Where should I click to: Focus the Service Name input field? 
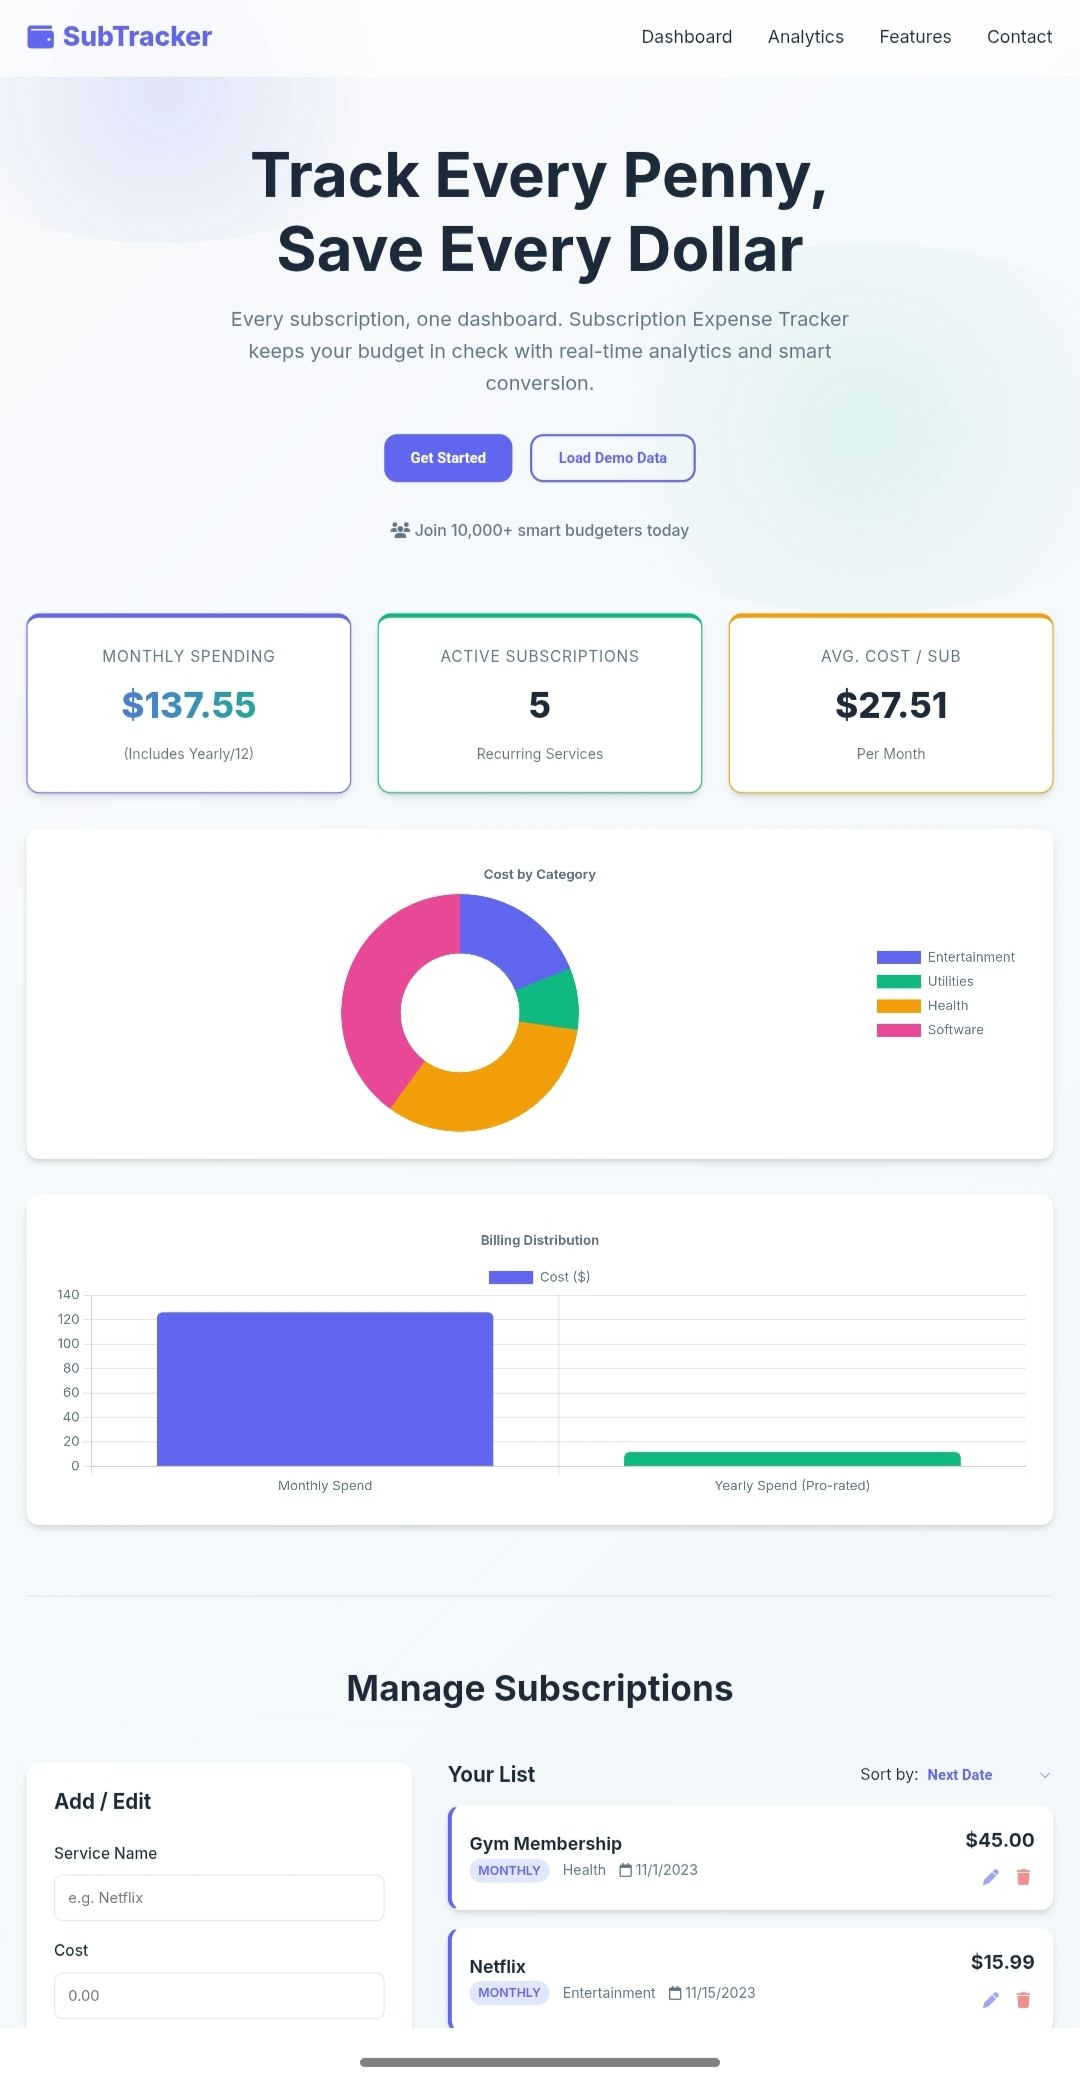[x=219, y=1897]
